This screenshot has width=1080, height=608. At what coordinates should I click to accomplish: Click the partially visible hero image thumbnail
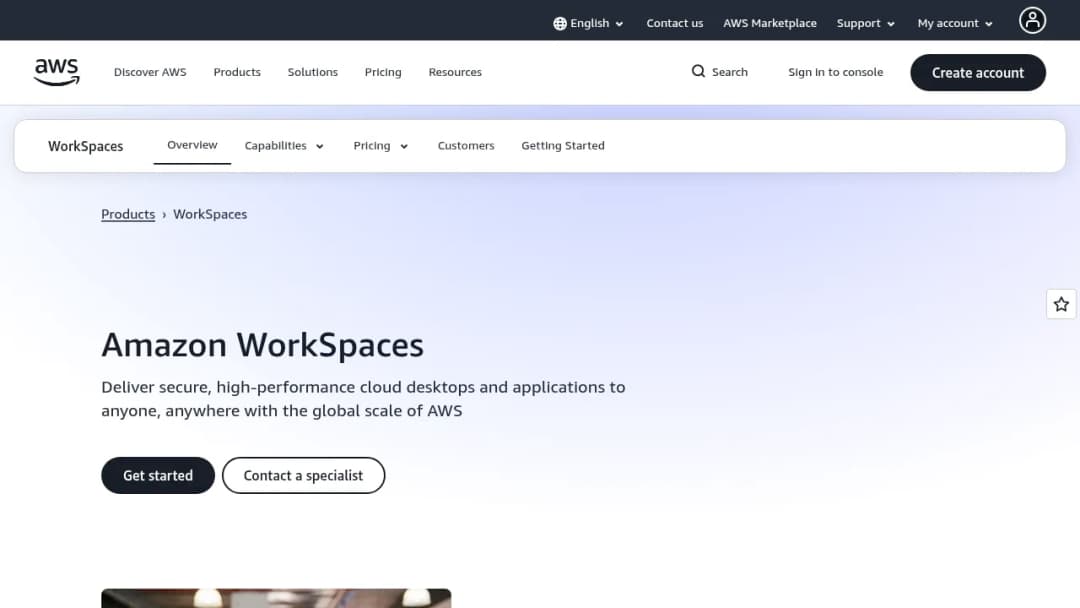(x=276, y=598)
